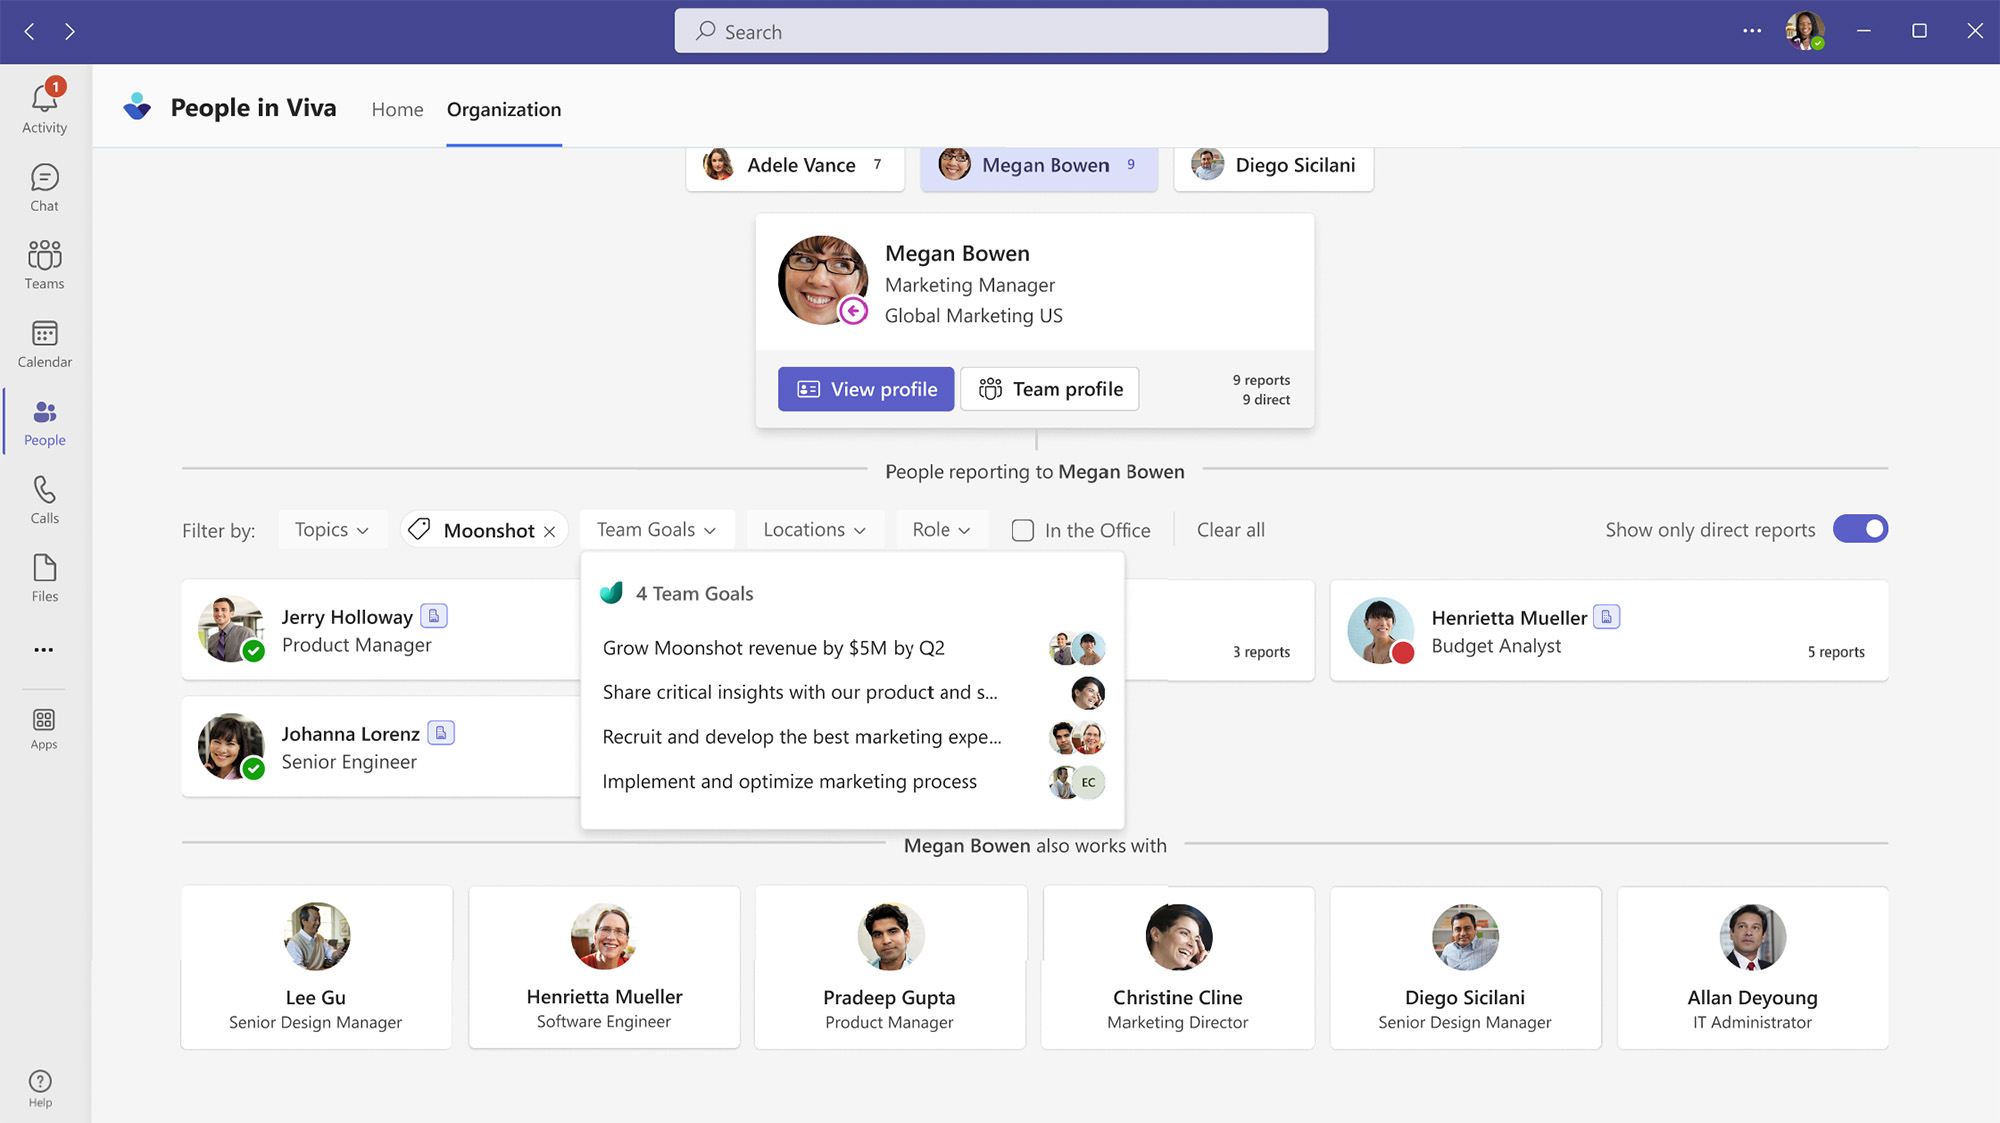
Task: Click the View profile button
Action: tap(866, 389)
